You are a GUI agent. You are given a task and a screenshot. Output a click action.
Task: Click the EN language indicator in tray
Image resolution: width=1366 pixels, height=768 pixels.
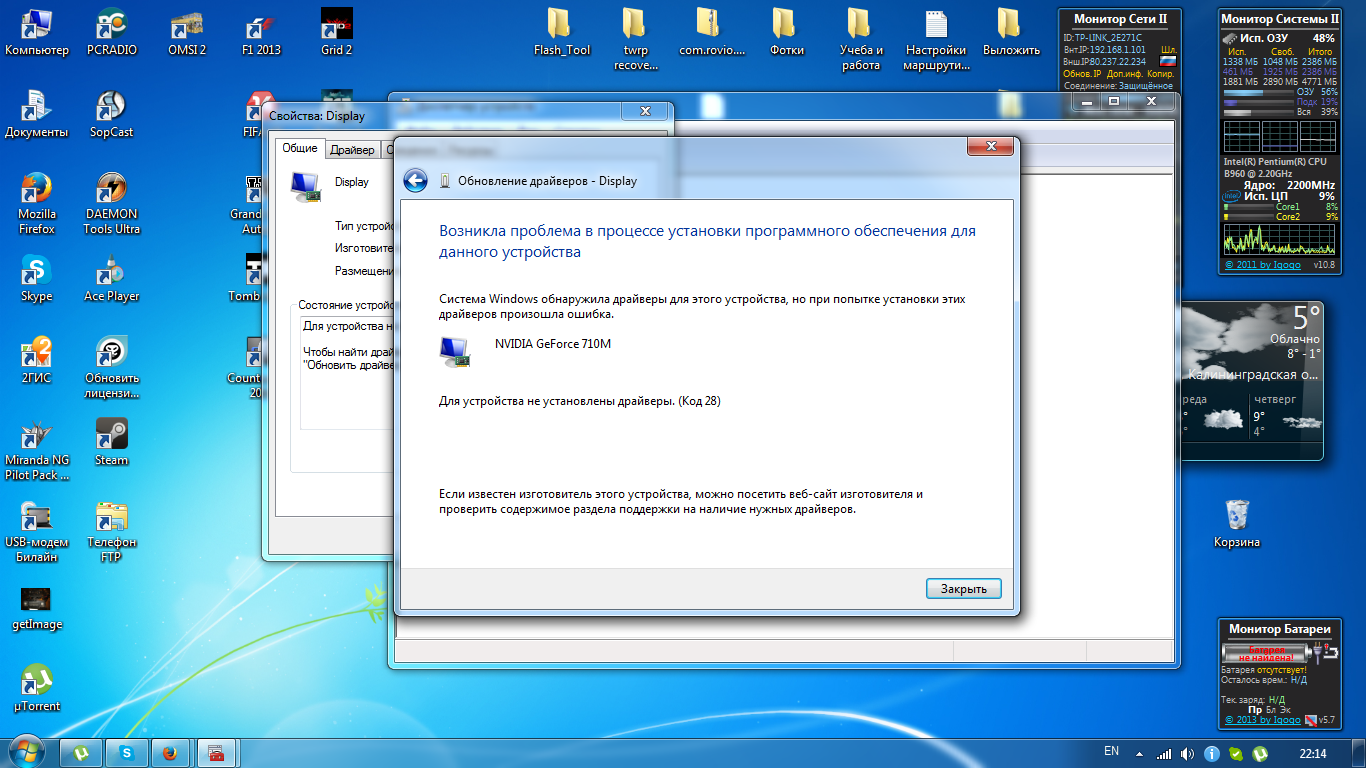click(x=1112, y=751)
